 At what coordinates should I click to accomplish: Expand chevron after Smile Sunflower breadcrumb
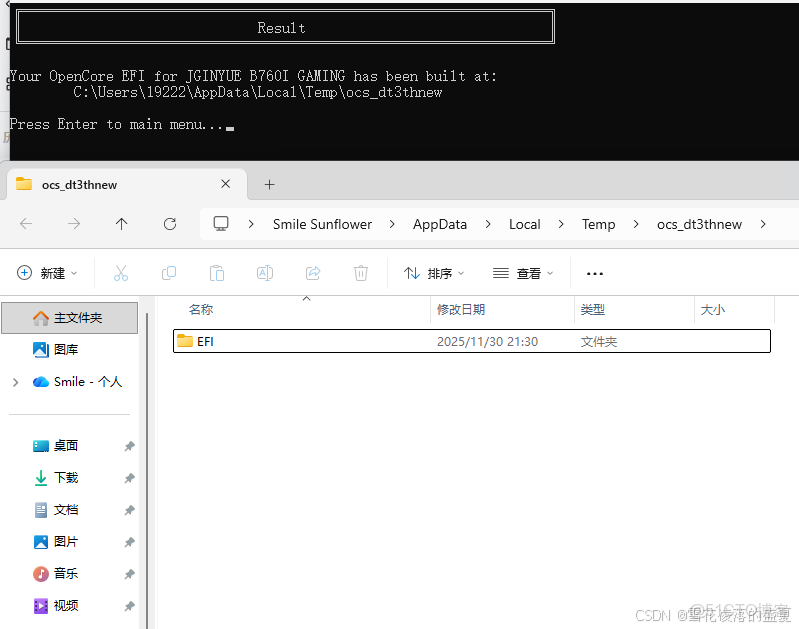[x=392, y=224]
